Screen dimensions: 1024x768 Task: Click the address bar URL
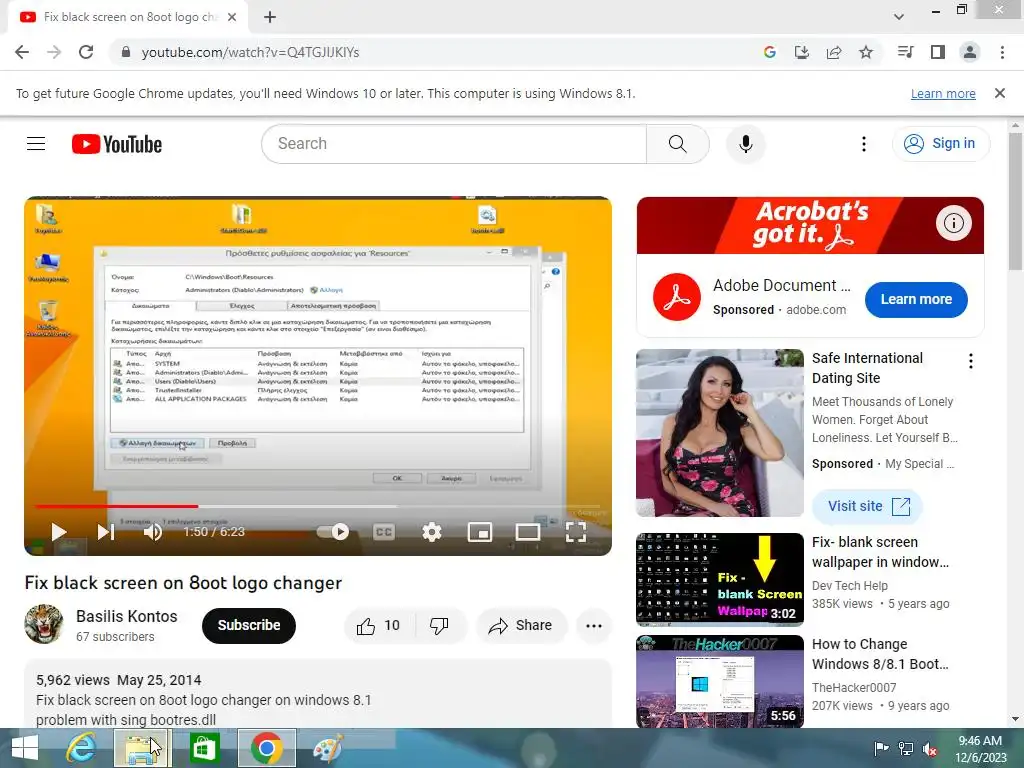[x=250, y=52]
